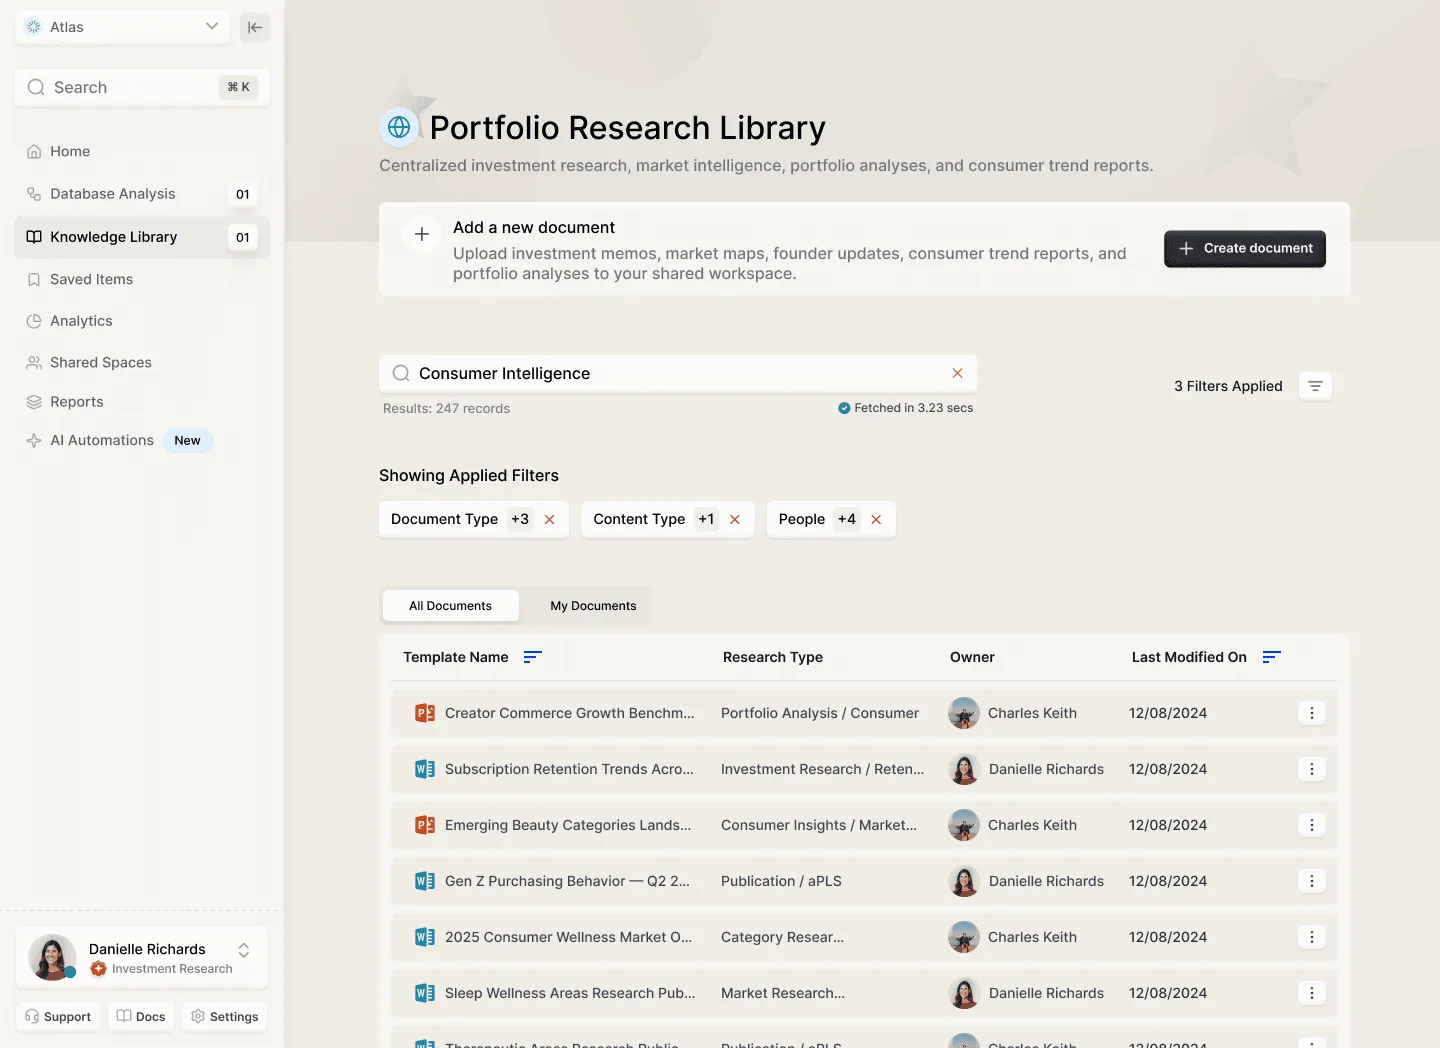The image size is (1440, 1048).
Task: Select Knowledge Library in sidebar
Action: 142,237
